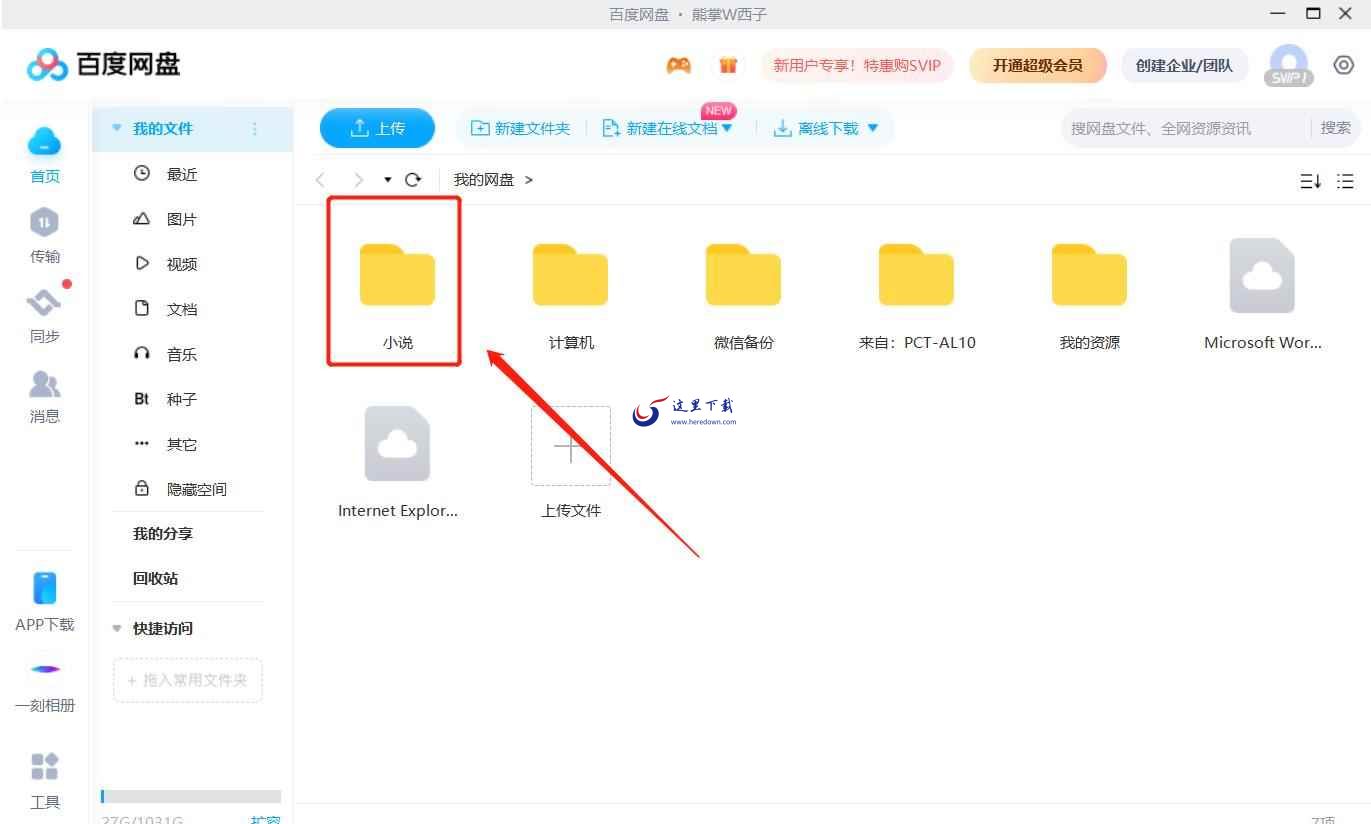
Task: Refresh the current folder listing
Action: (x=413, y=180)
